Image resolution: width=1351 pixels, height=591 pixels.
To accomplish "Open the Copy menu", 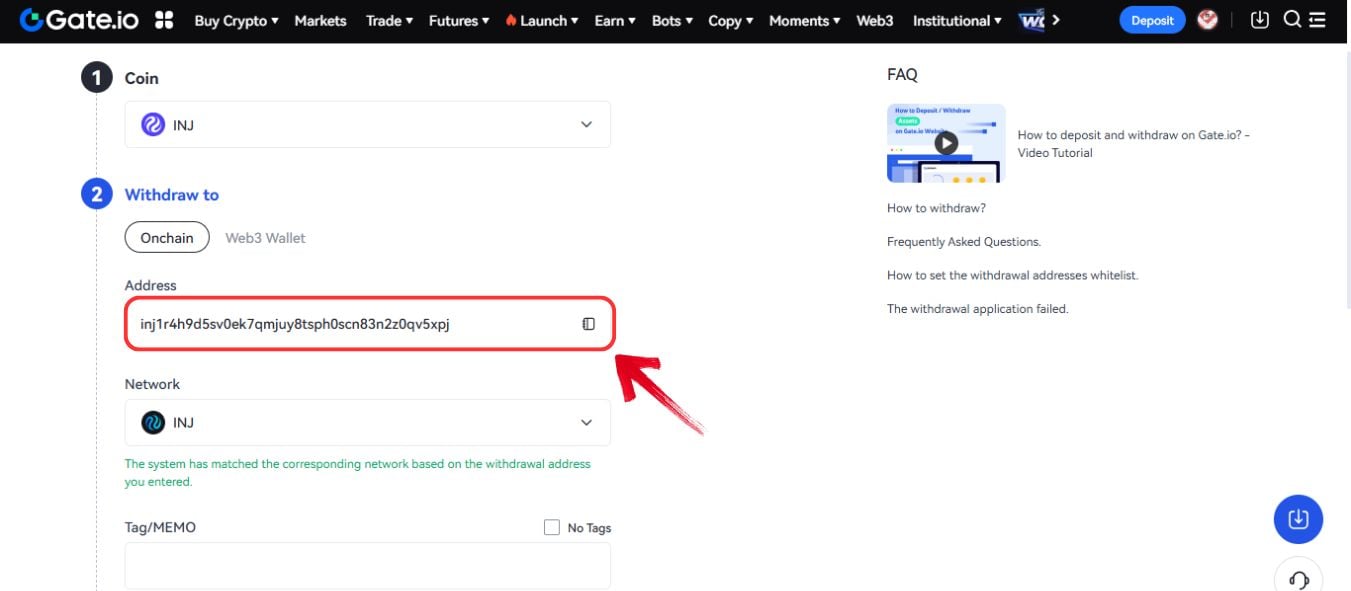I will 731,20.
